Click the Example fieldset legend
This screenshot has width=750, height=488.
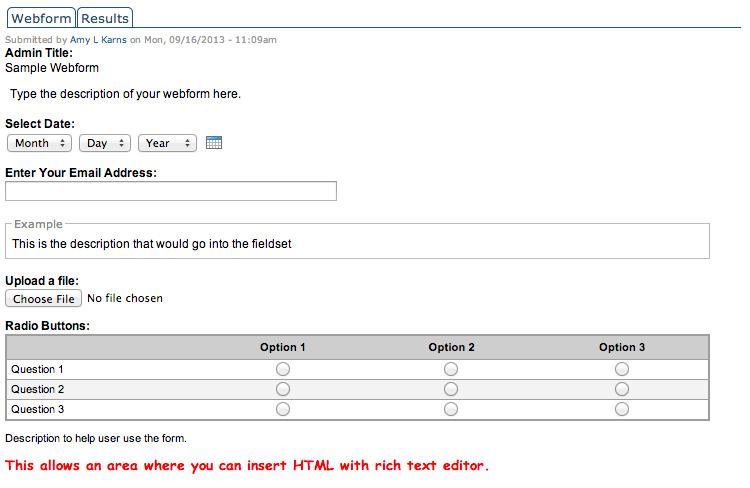click(x=38, y=224)
